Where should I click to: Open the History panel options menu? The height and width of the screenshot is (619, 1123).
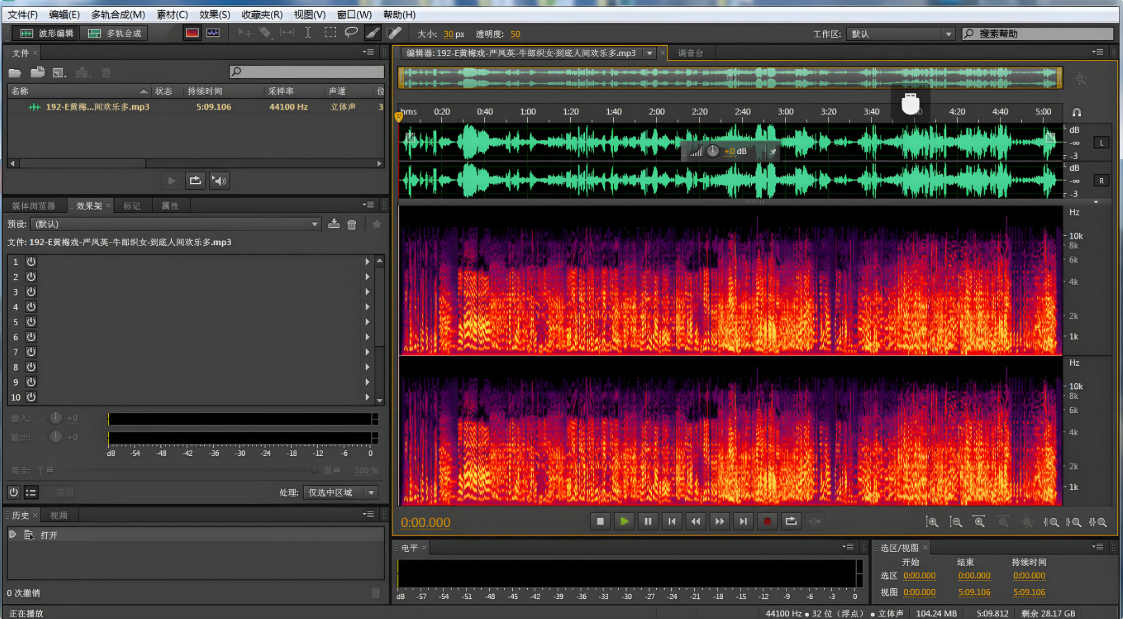[369, 514]
